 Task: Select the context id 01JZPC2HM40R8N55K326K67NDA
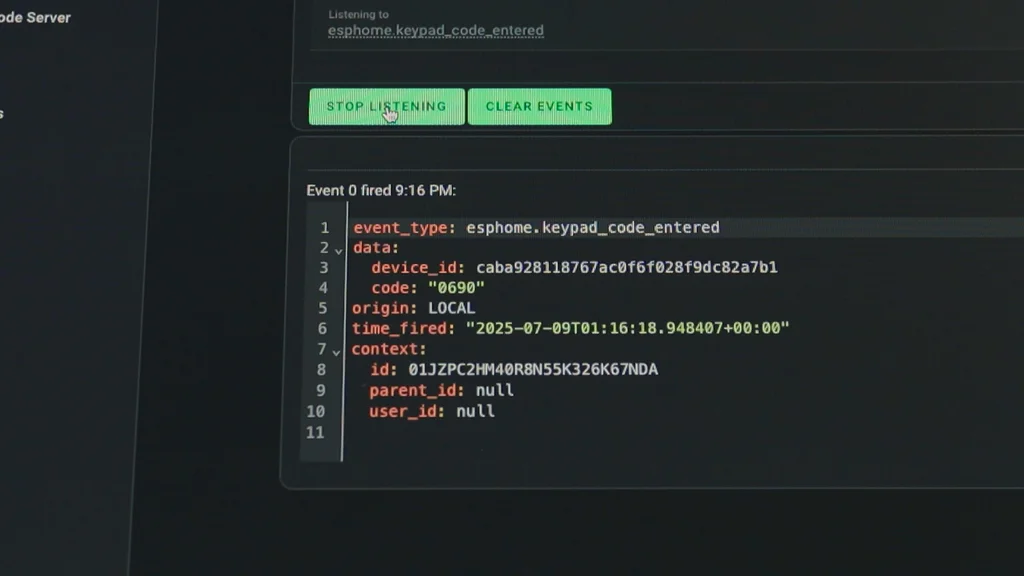click(x=533, y=370)
